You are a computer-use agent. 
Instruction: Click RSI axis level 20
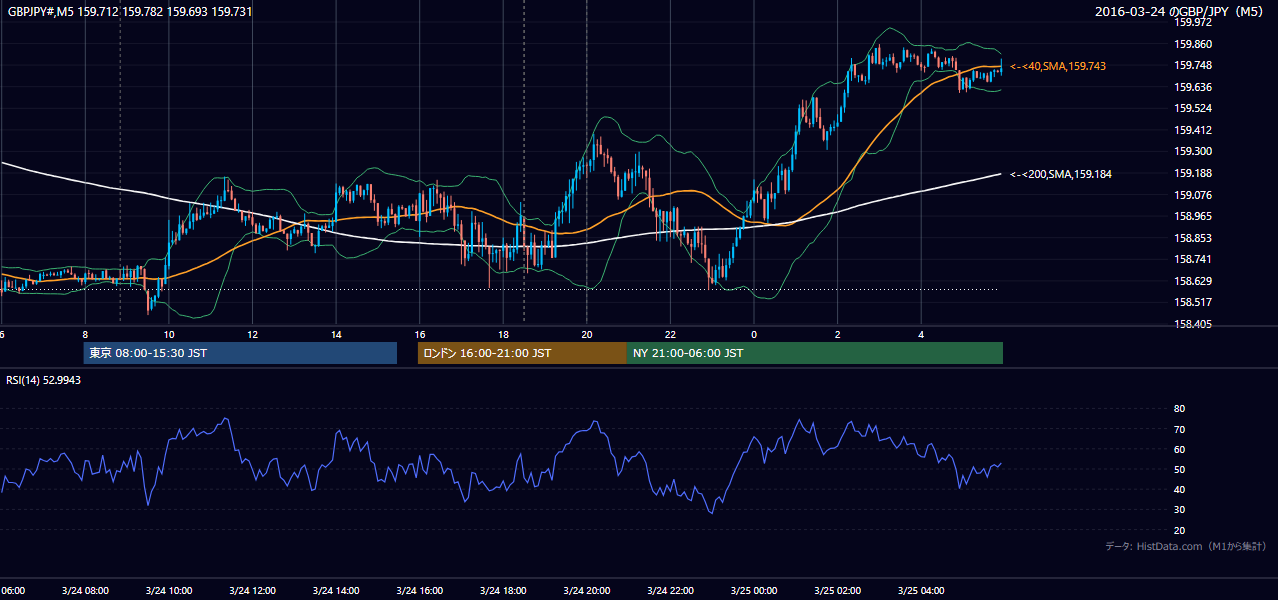coord(1179,530)
